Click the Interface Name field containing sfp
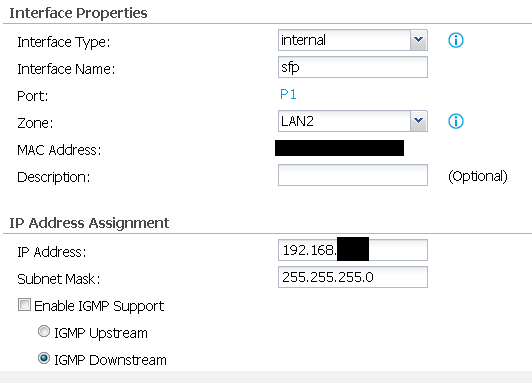Viewport: 532px width, 383px height. tap(353, 67)
